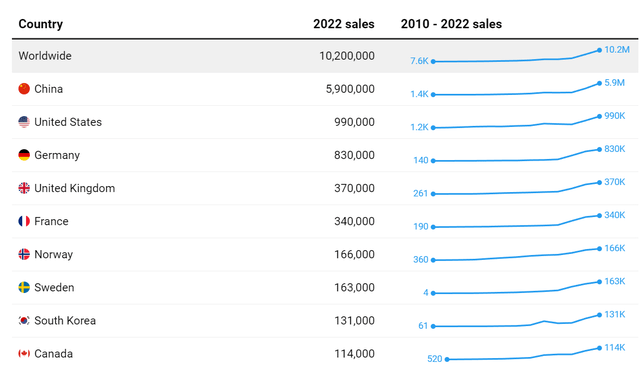640x376 pixels.
Task: Click the 261 start point of United Kingdom sparkline
Action: click(x=433, y=194)
